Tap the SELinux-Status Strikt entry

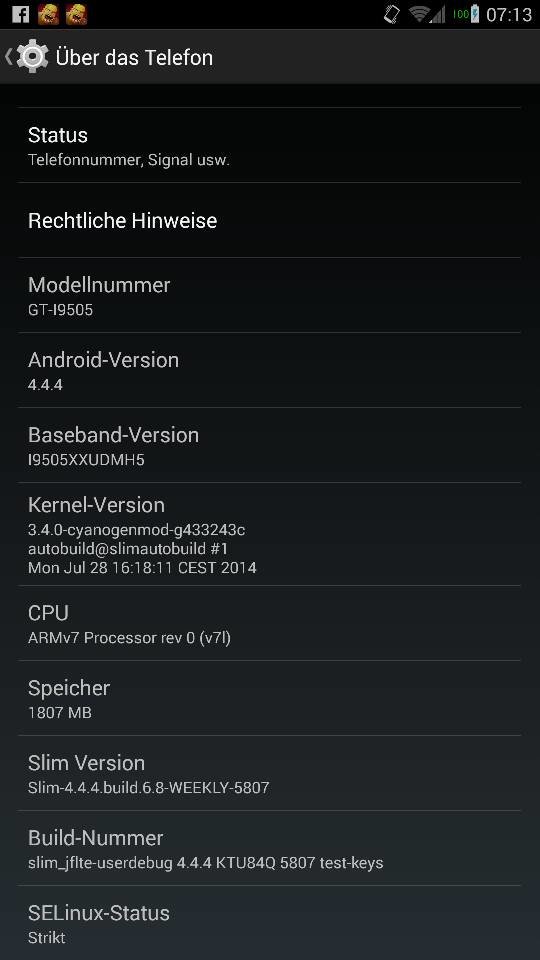click(269, 923)
